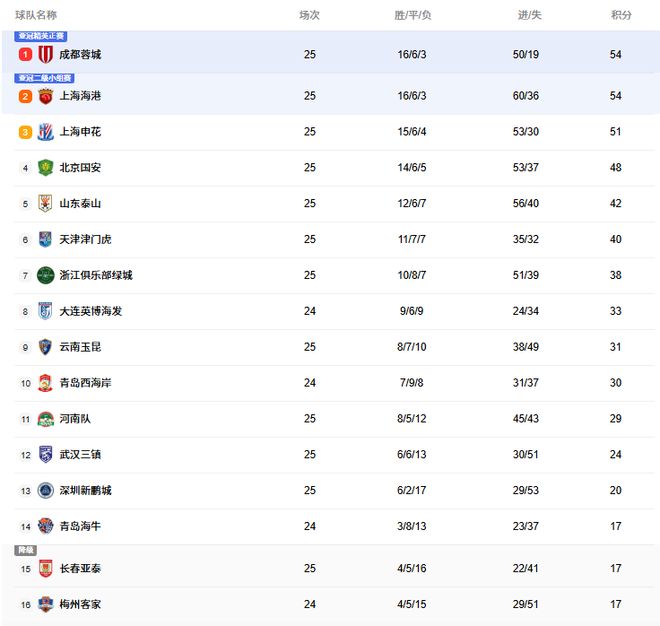The image size is (660, 626).
Task: Click the 积分 column header
Action: tap(621, 15)
